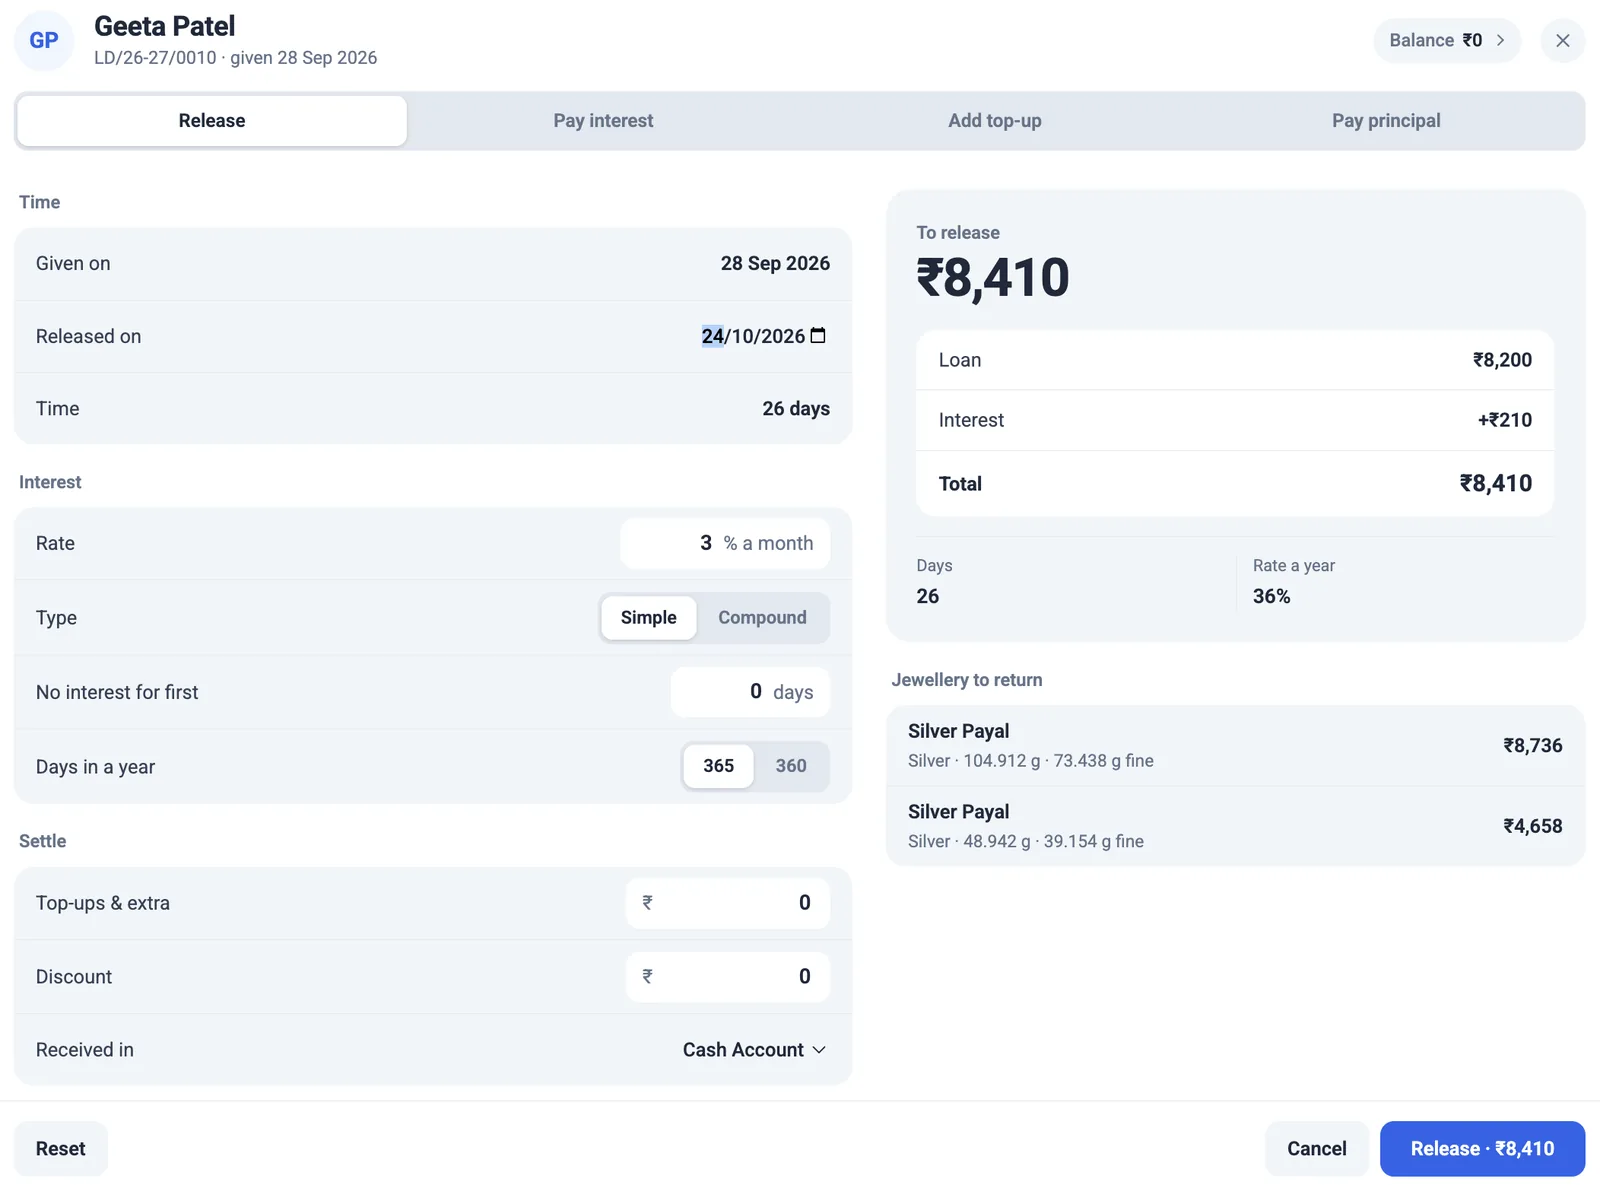Focus the Discount amount field
This screenshot has height=1185, width=1600.
pos(728,977)
